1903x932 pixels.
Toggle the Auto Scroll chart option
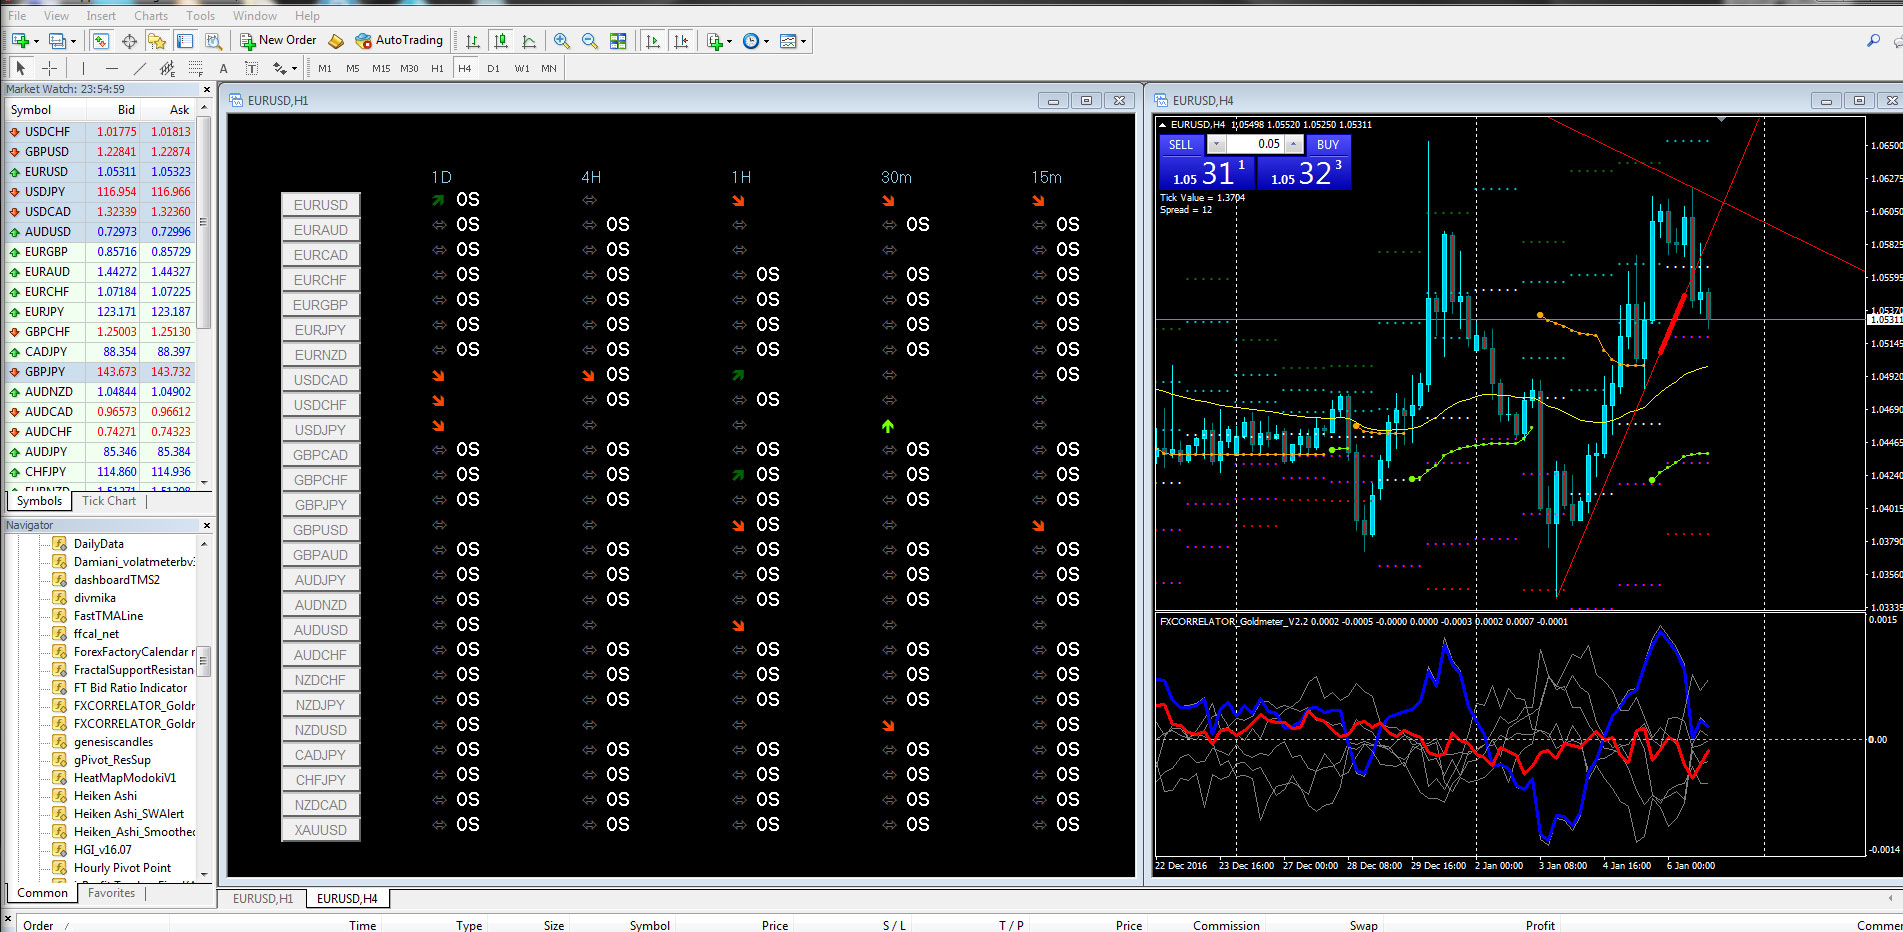pyautogui.click(x=653, y=41)
